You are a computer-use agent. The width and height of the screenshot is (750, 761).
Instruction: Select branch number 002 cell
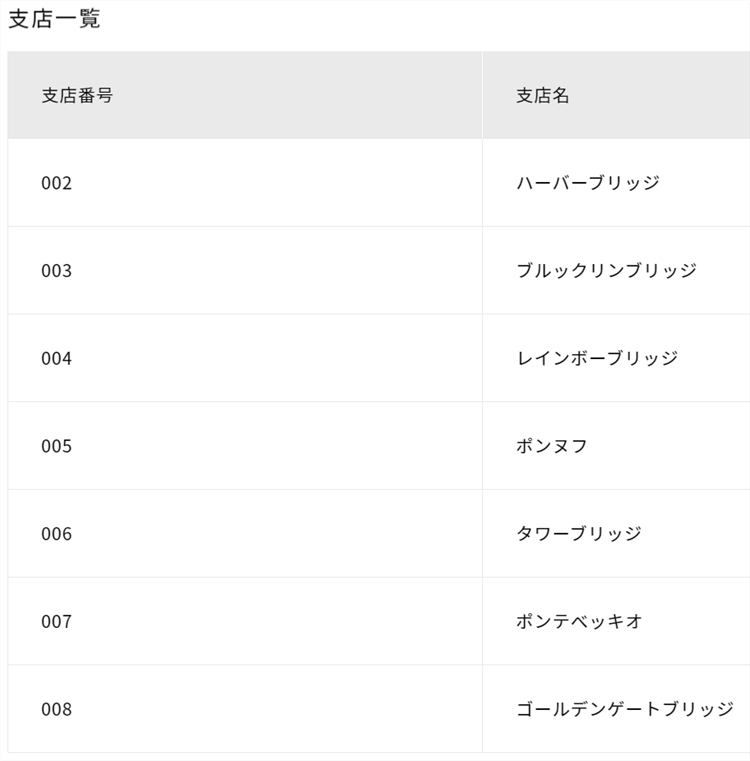pyautogui.click(x=57, y=183)
